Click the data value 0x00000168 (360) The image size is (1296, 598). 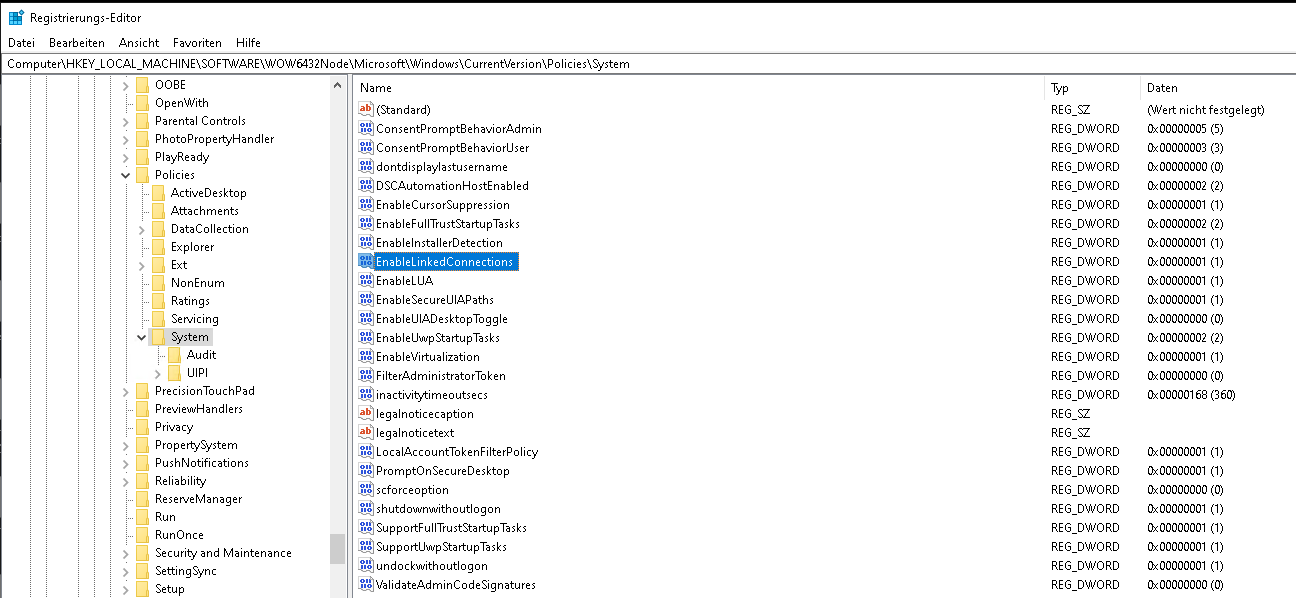tap(1191, 394)
